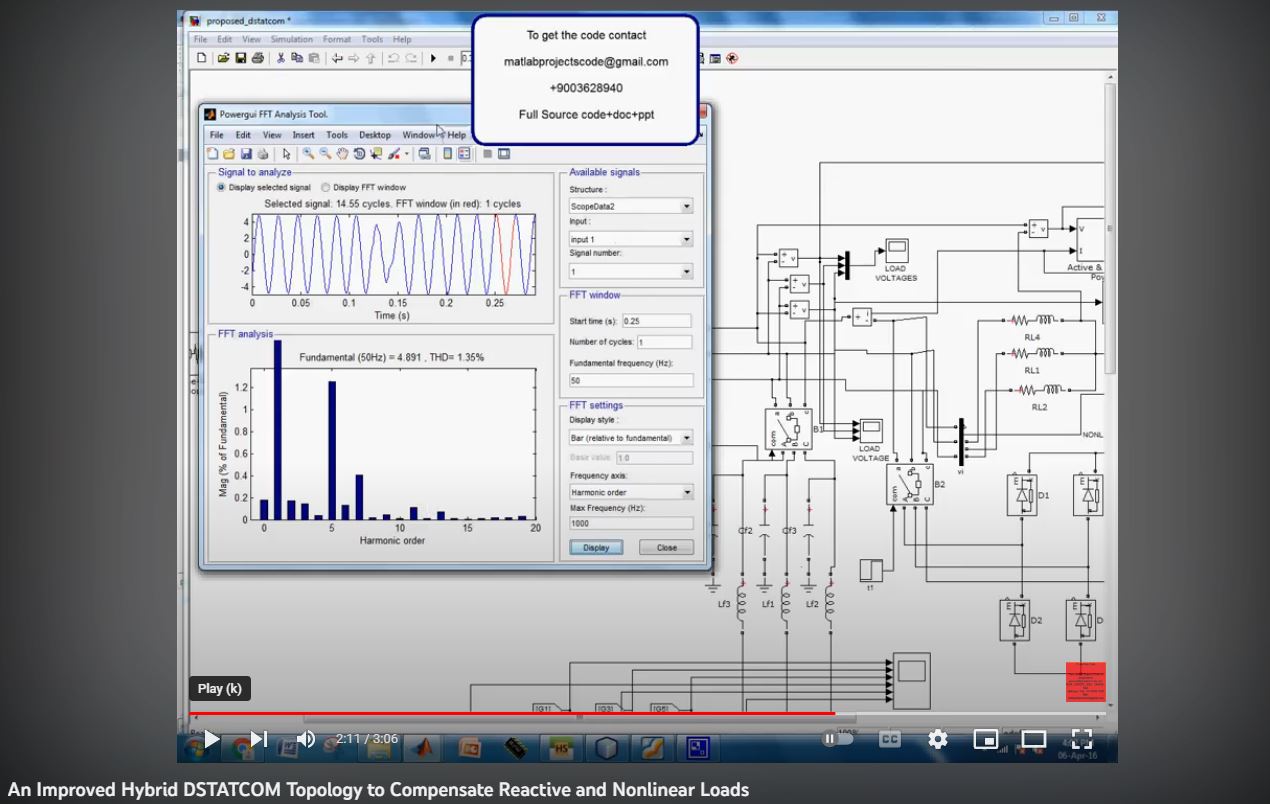The image size is (1270, 804).
Task: Select the Pan hand tool
Action: 342,154
